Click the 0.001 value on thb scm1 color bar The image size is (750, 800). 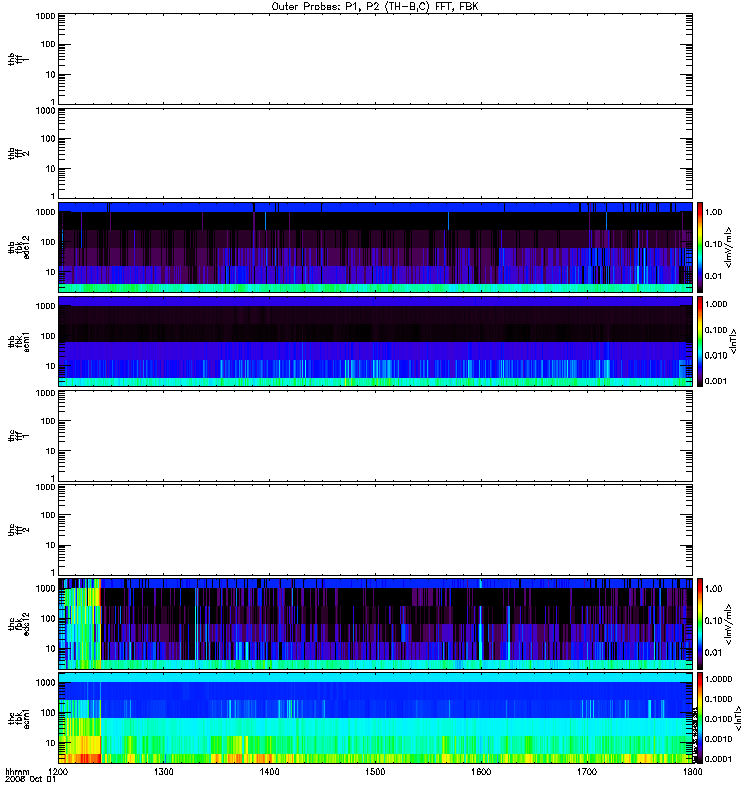point(716,381)
